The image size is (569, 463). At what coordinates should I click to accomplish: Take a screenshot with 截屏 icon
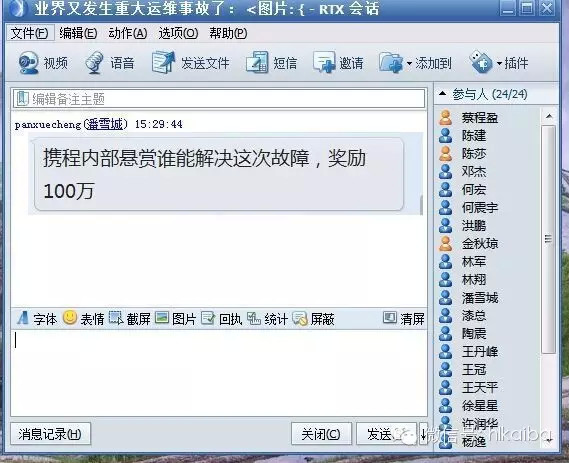click(x=116, y=318)
